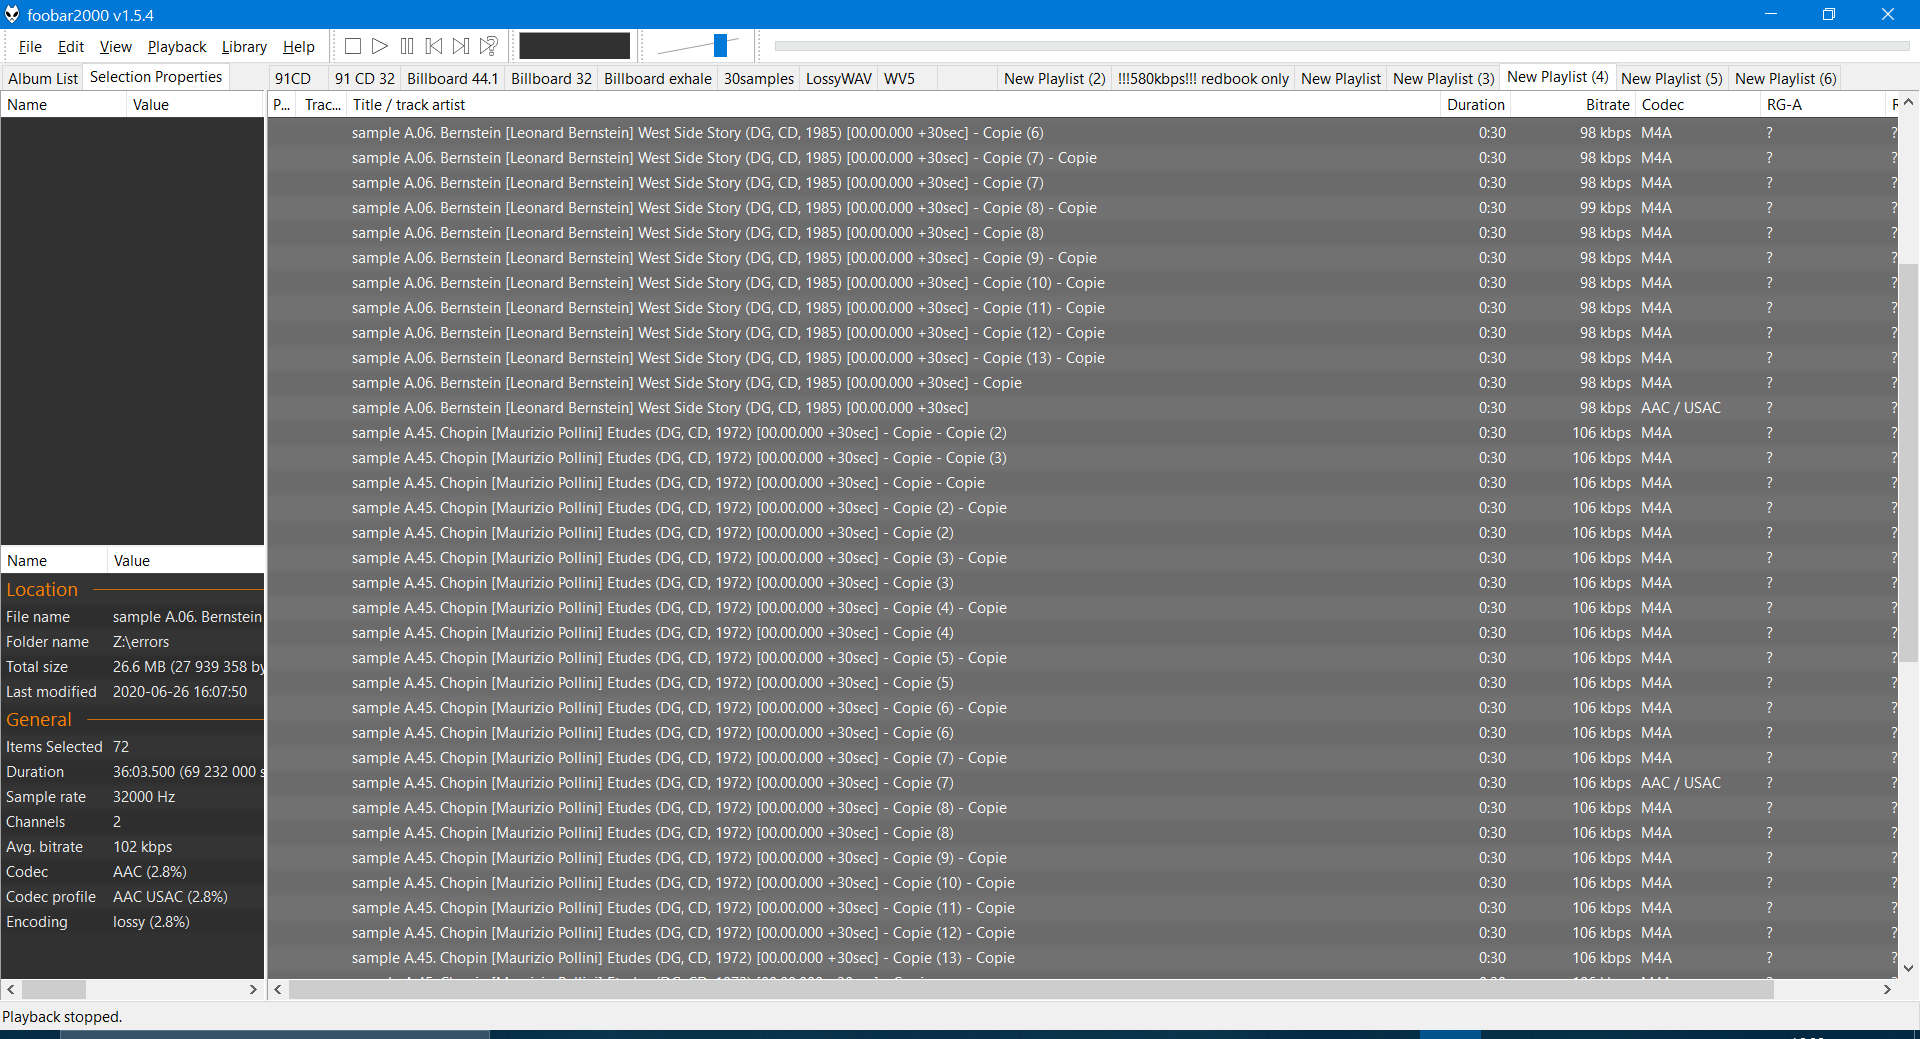
Task: Open the Playback menu
Action: click(177, 47)
